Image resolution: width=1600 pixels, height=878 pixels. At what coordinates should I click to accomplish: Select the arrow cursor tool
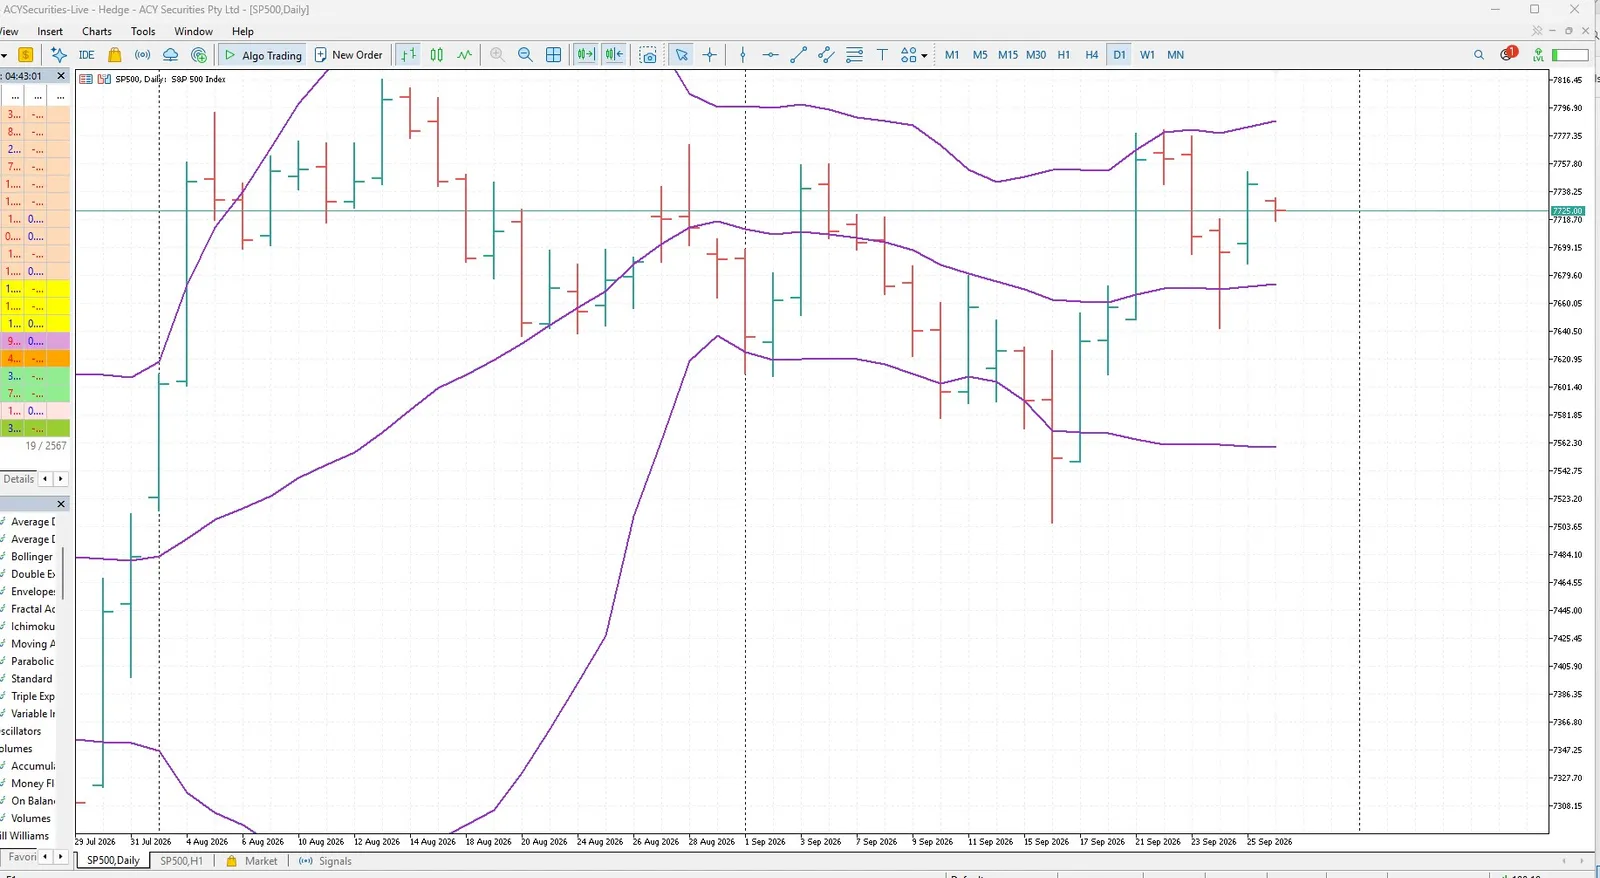(681, 55)
